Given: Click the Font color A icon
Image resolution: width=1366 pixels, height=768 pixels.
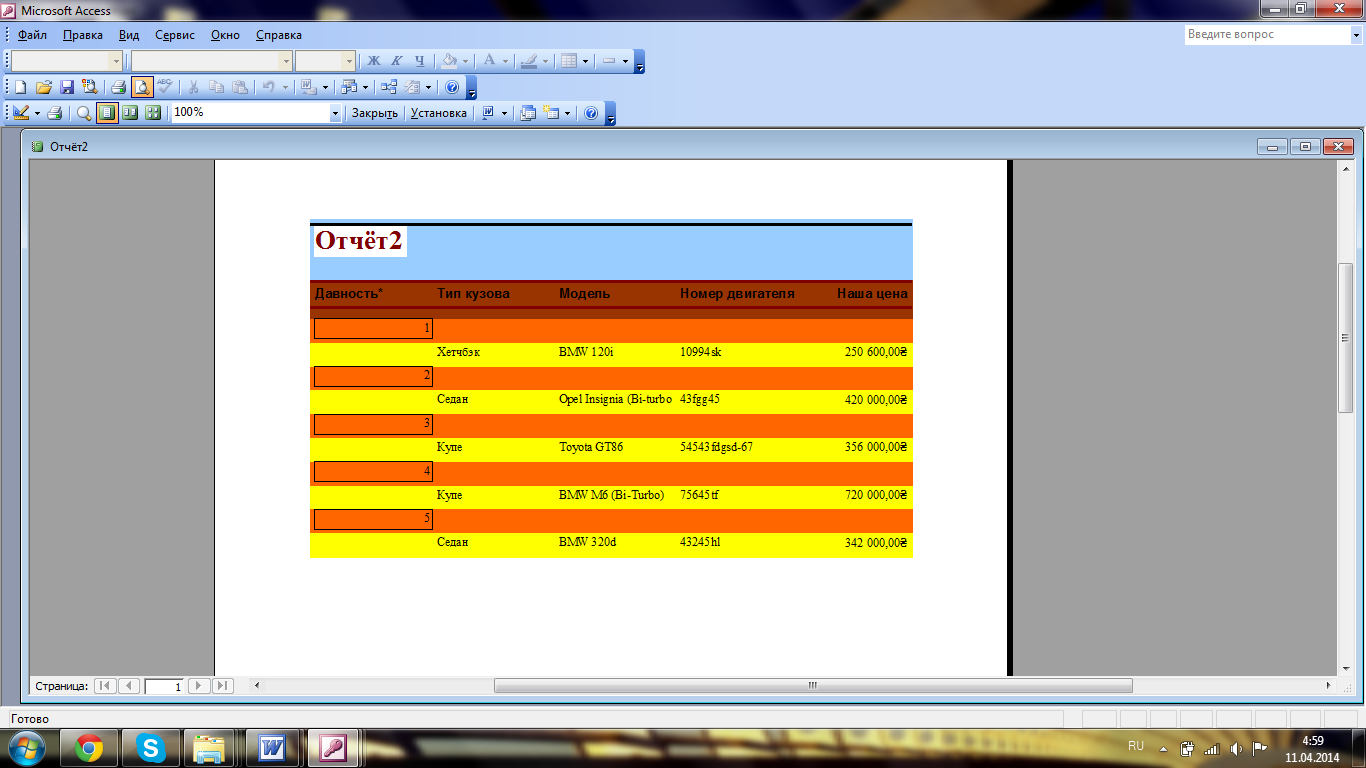Looking at the screenshot, I should 490,61.
